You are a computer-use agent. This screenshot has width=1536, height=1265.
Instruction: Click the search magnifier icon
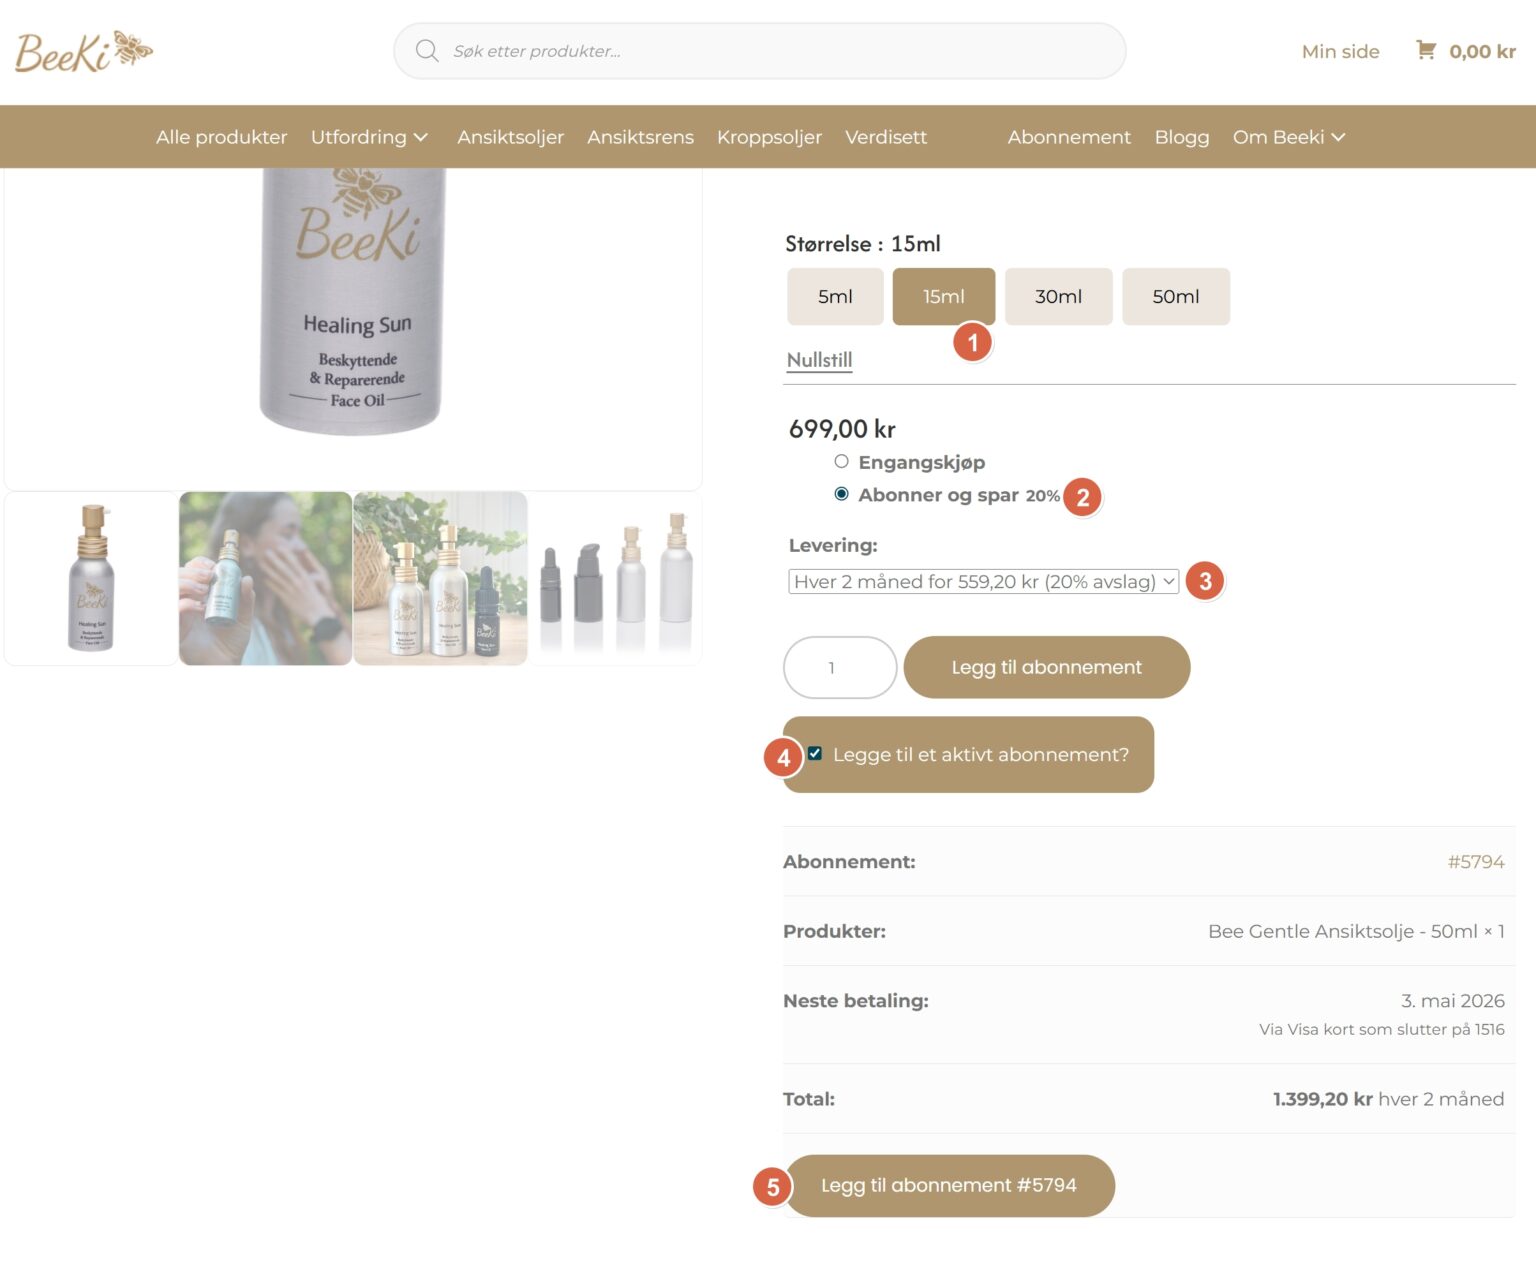pos(427,51)
